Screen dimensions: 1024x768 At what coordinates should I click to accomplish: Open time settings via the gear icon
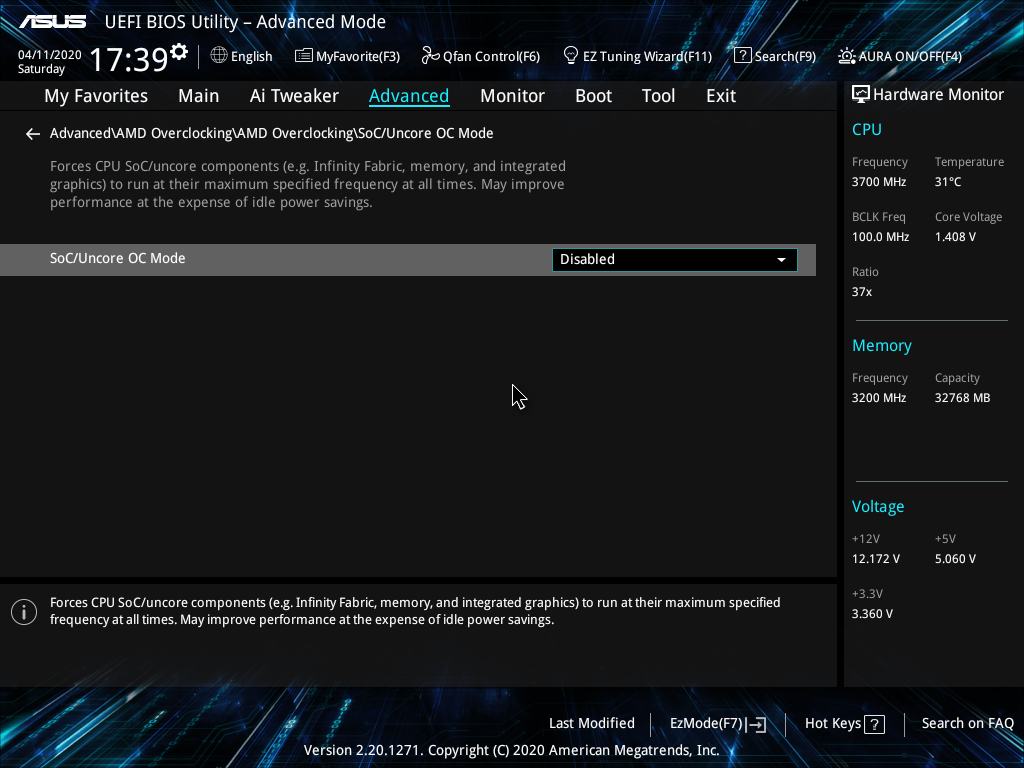[x=179, y=51]
